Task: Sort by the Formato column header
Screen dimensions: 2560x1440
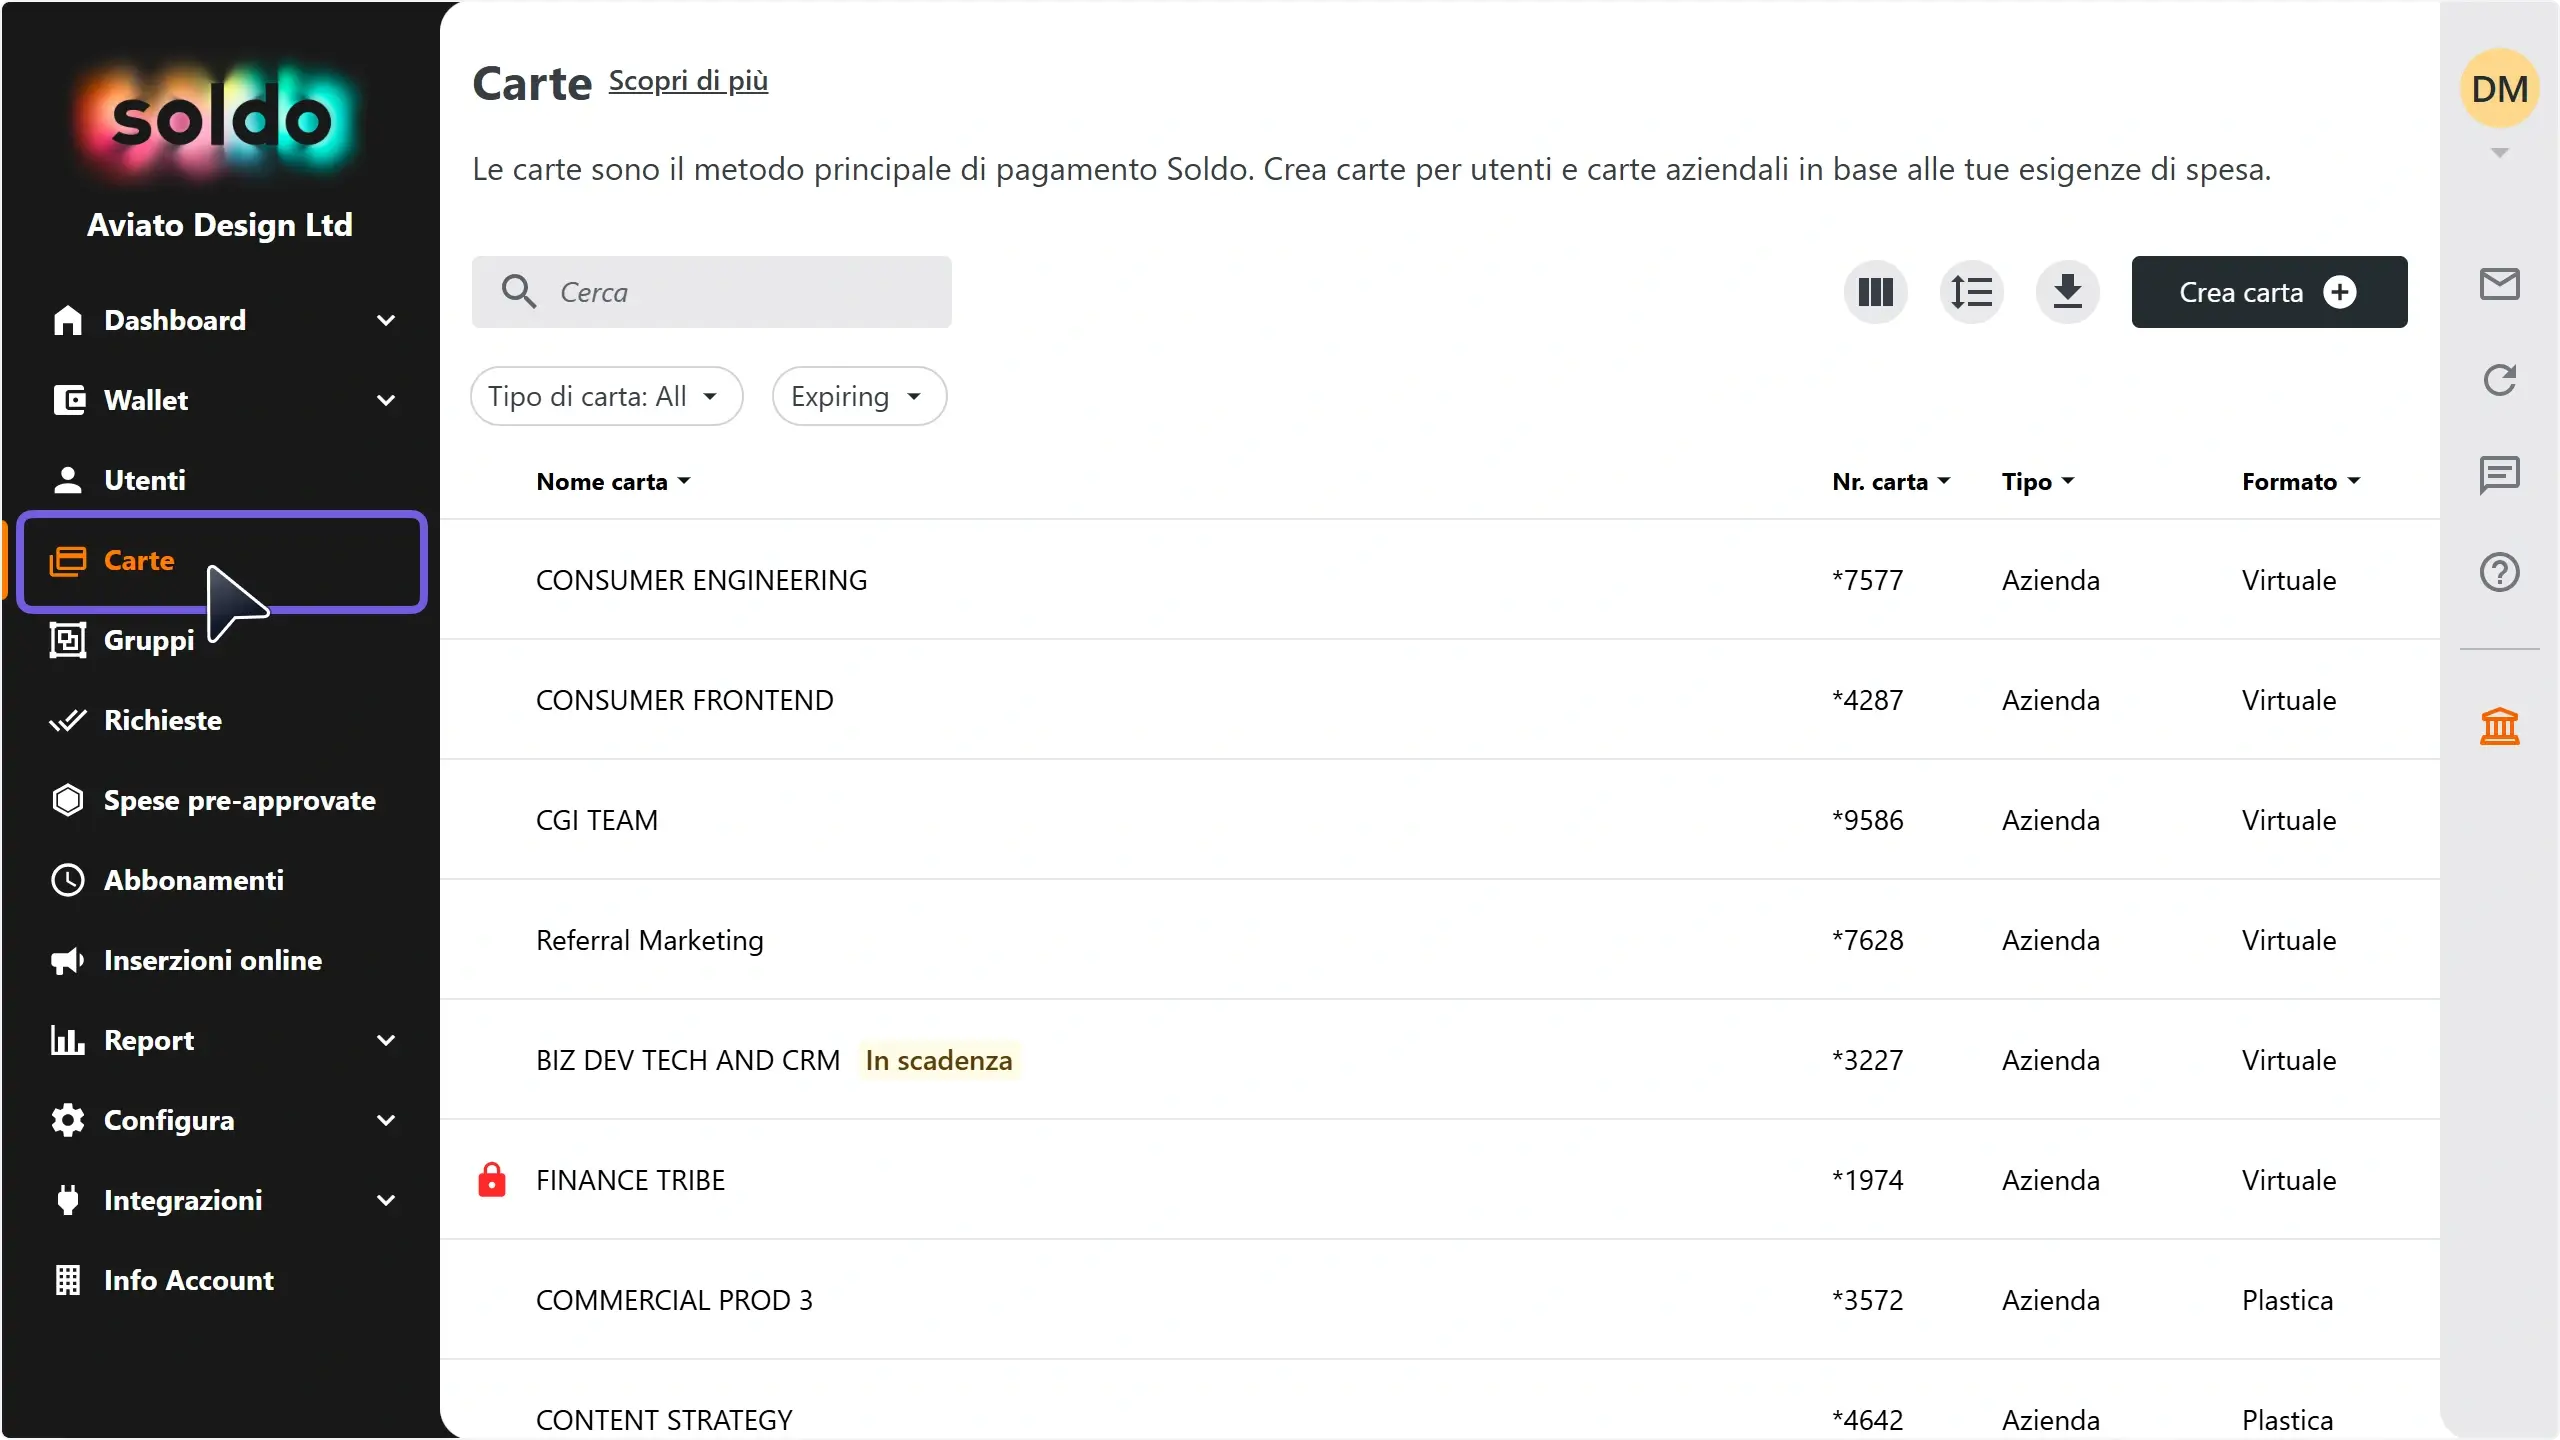Action: [x=2300, y=482]
